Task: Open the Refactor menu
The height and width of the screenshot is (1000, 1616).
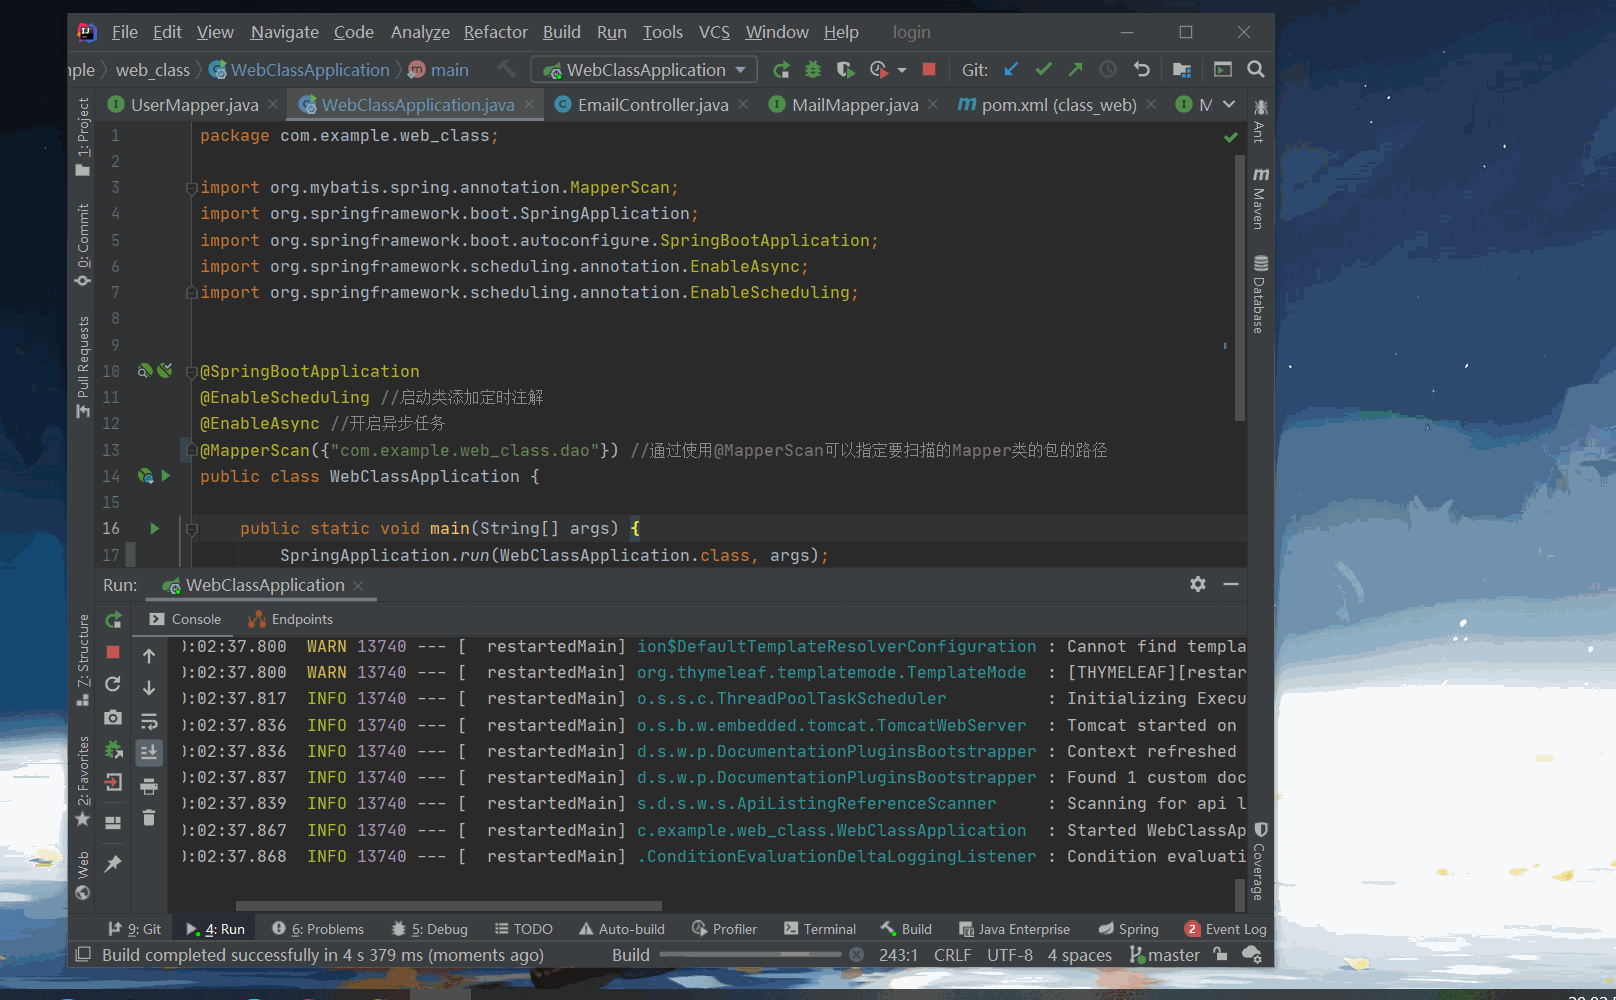Action: point(495,32)
